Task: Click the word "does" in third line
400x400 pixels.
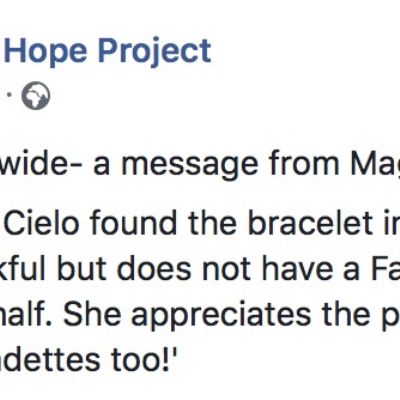Action: coord(154,269)
